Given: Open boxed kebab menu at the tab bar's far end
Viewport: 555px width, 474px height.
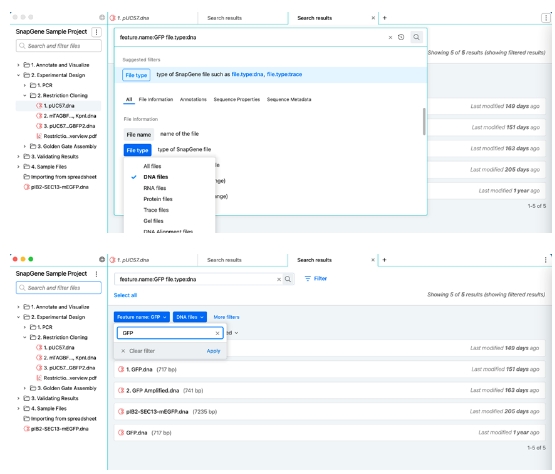Looking at the screenshot, I should tap(546, 18).
